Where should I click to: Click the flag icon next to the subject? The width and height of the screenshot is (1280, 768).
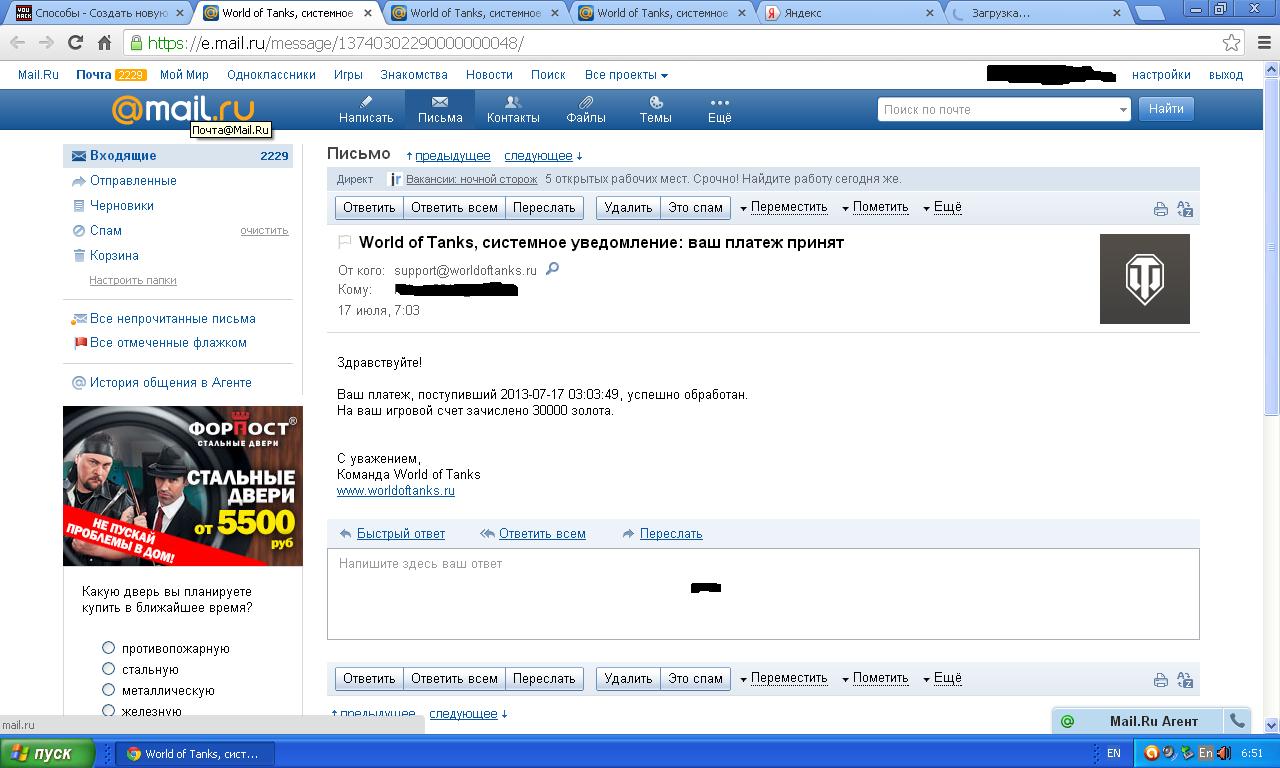(x=345, y=242)
